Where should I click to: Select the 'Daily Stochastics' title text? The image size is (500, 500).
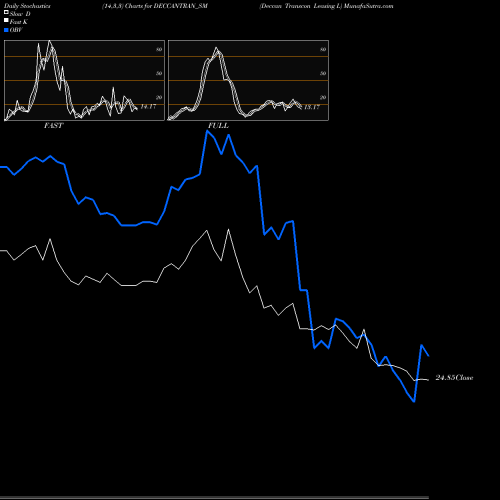tap(27, 6)
